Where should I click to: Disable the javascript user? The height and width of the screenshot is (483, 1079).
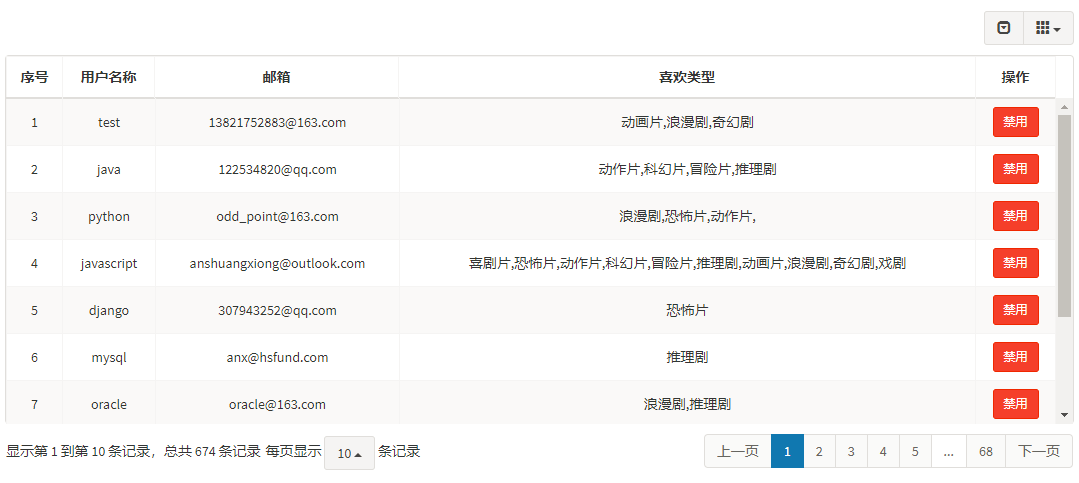point(1016,263)
